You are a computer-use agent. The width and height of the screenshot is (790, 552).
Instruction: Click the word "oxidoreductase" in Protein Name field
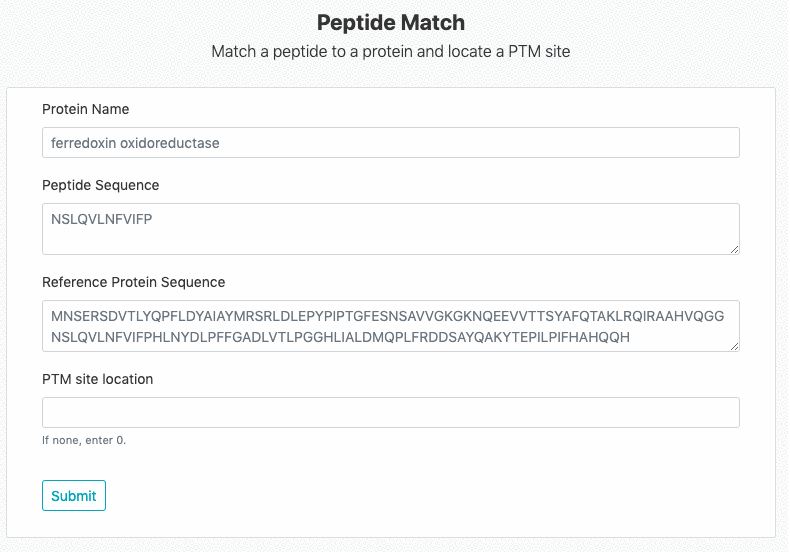pos(169,143)
